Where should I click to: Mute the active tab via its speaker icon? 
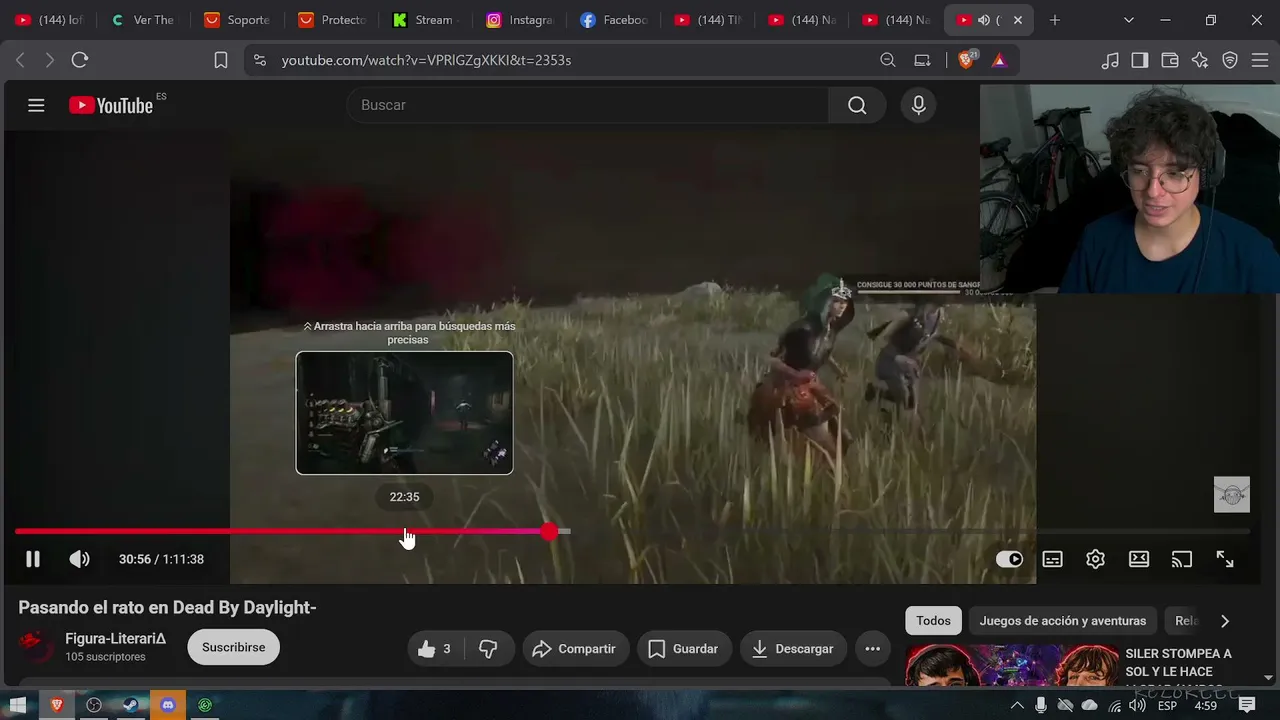click(x=984, y=20)
